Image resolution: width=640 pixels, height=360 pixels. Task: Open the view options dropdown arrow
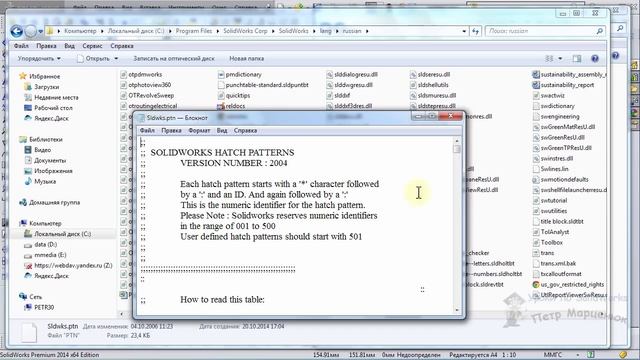pyautogui.click(x=560, y=59)
